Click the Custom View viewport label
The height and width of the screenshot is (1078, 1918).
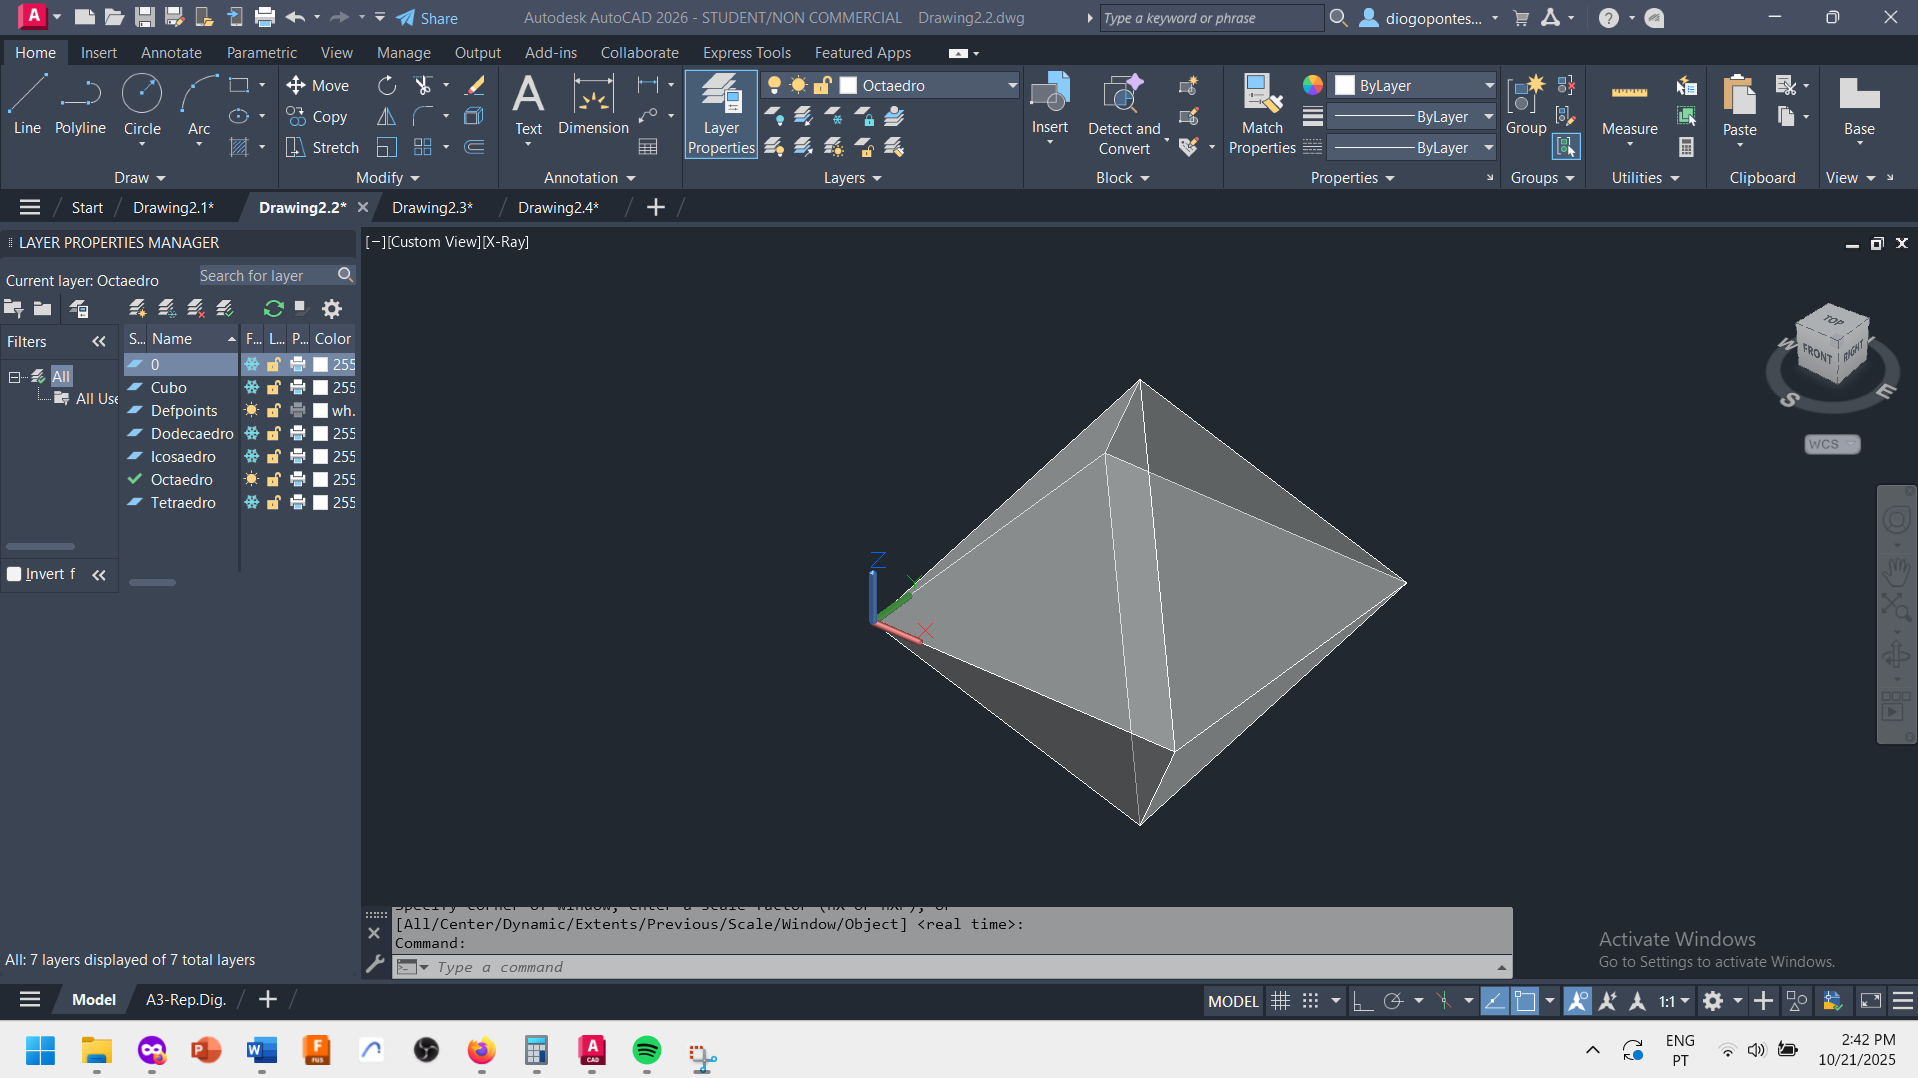click(434, 242)
